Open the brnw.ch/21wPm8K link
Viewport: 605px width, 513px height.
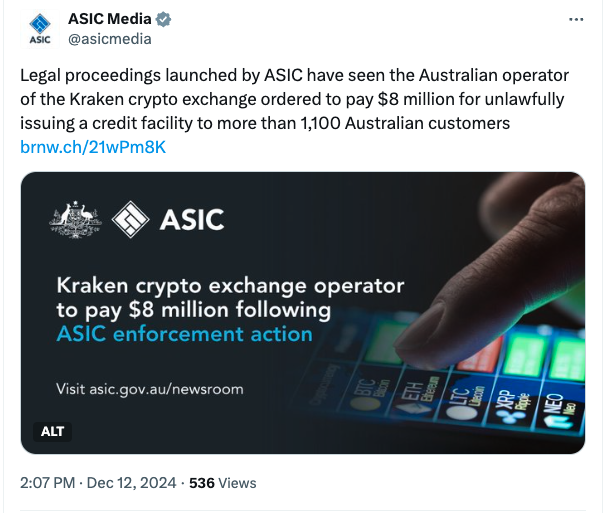93,147
